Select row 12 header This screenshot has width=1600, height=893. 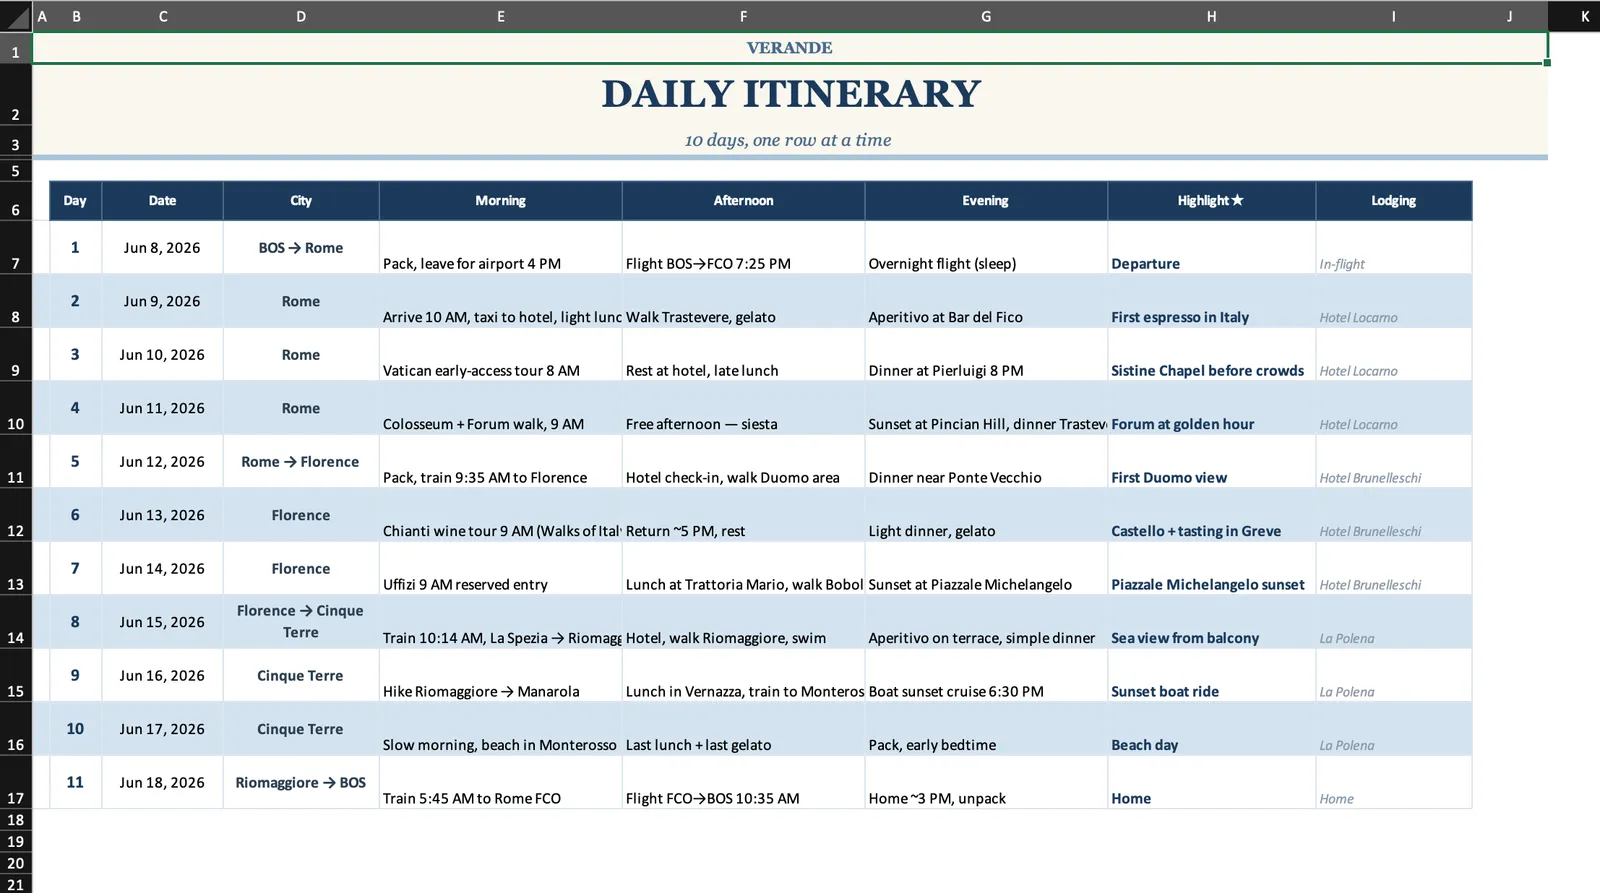(16, 515)
